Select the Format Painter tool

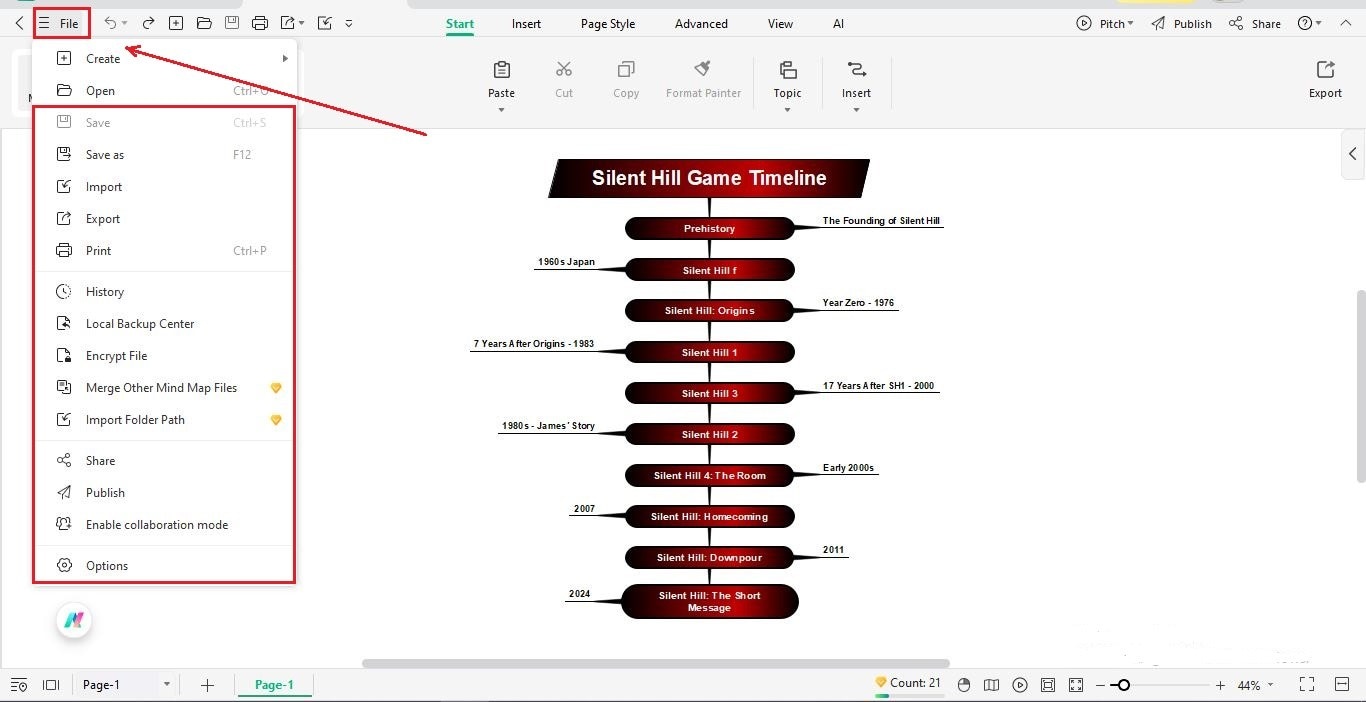[x=703, y=80]
